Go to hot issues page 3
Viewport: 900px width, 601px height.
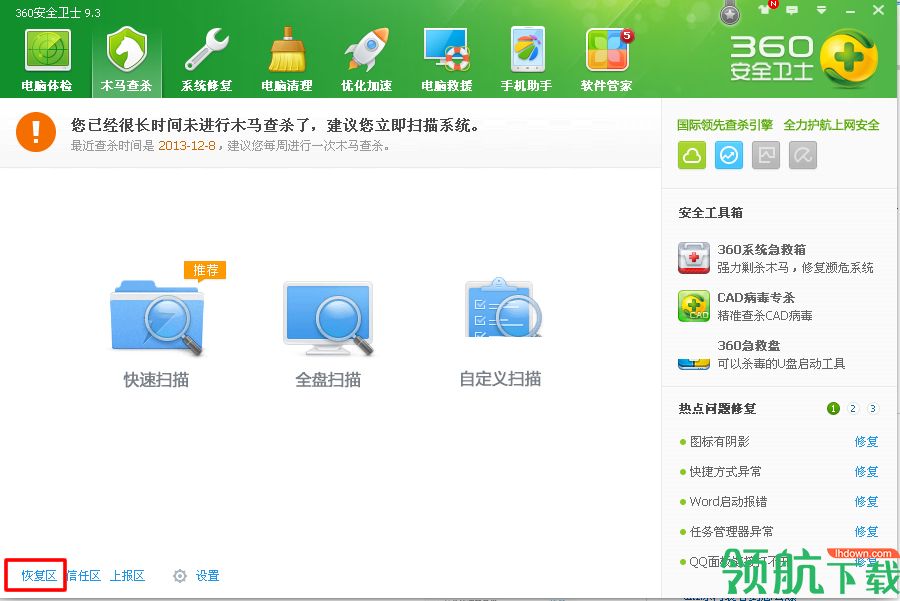pyautogui.click(x=872, y=409)
